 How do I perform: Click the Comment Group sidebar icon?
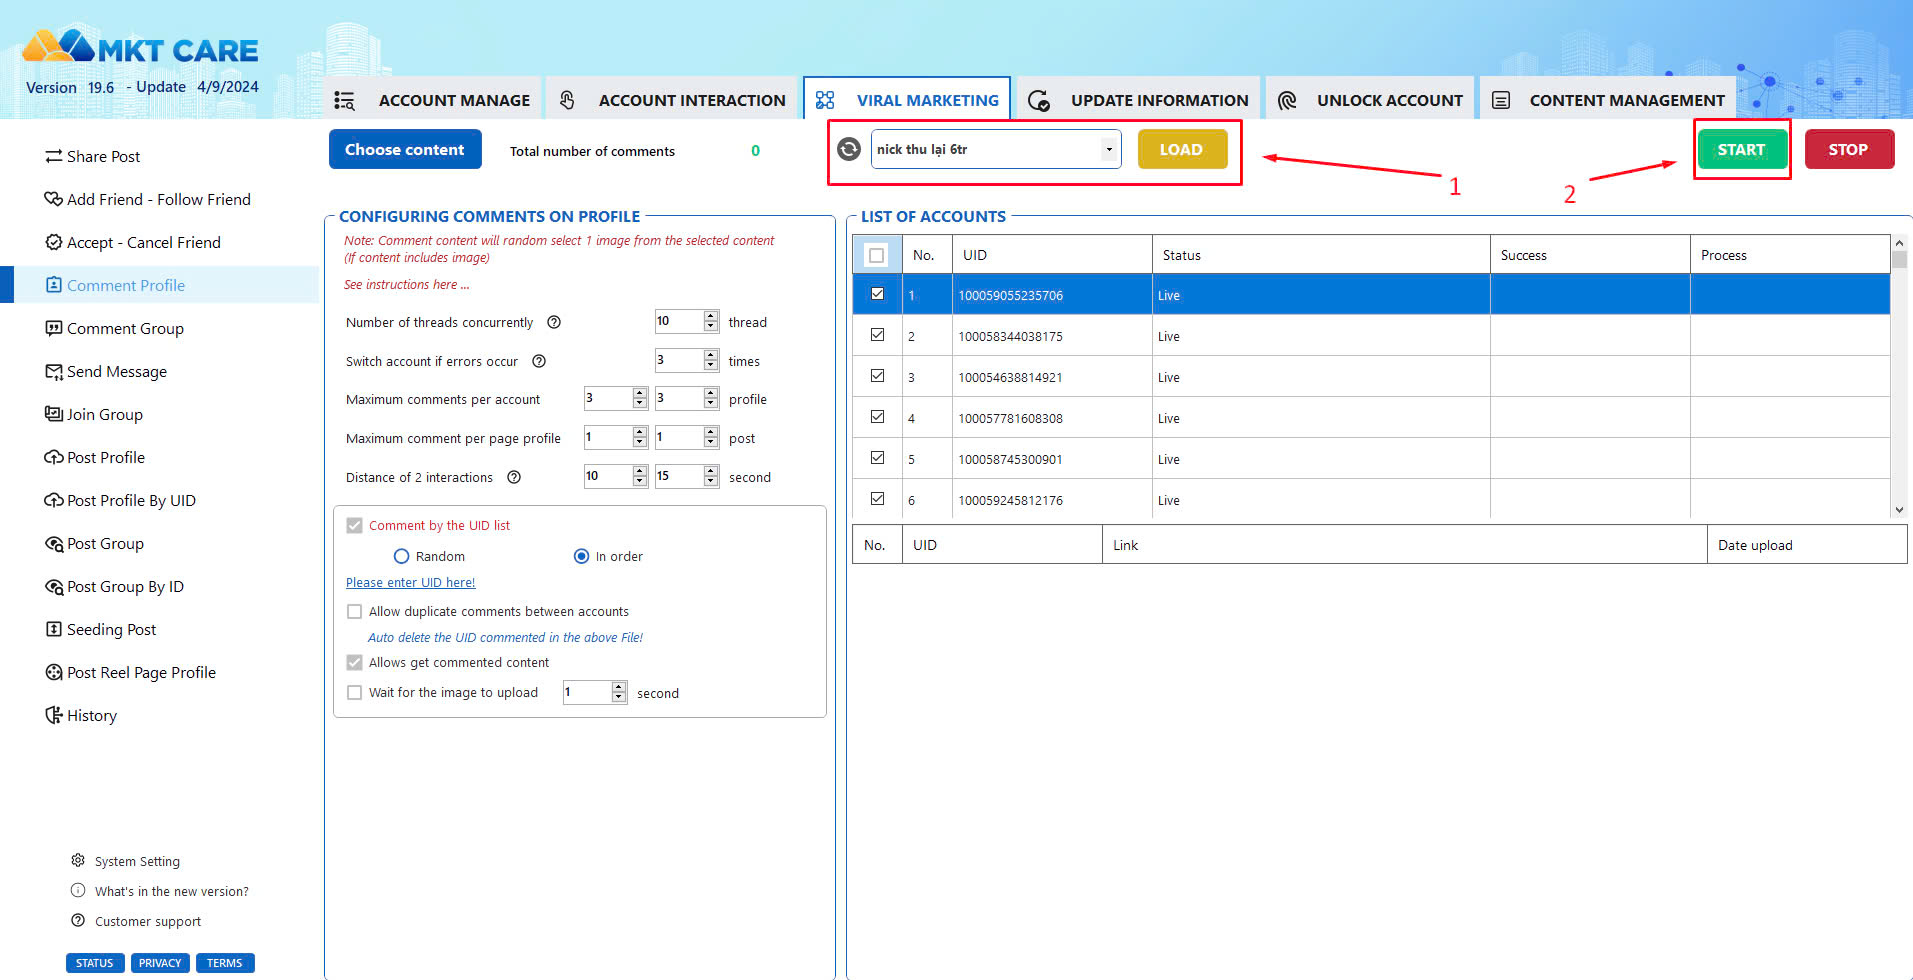pyautogui.click(x=54, y=328)
